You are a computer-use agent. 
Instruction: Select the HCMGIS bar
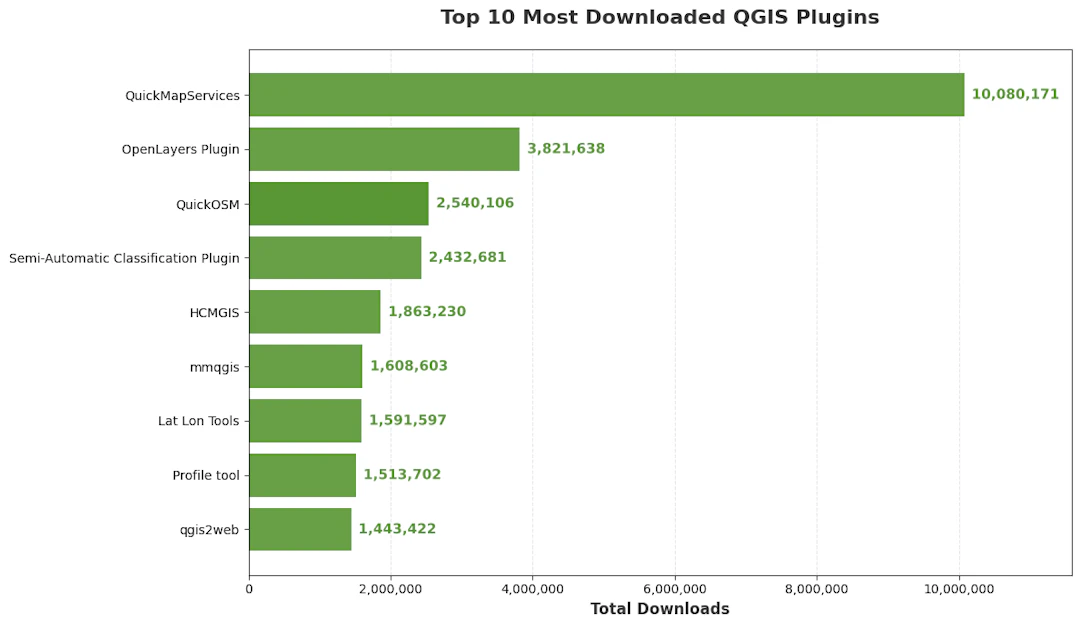[x=315, y=311]
